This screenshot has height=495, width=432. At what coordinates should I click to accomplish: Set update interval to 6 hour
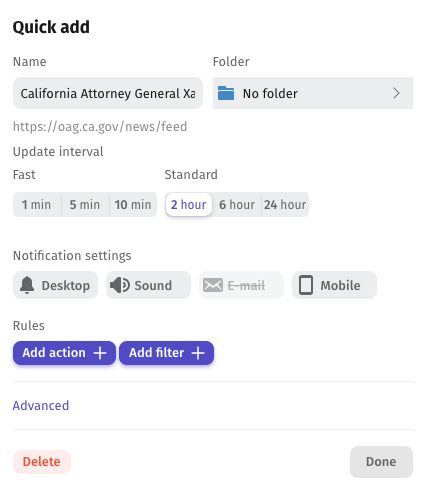(x=237, y=204)
